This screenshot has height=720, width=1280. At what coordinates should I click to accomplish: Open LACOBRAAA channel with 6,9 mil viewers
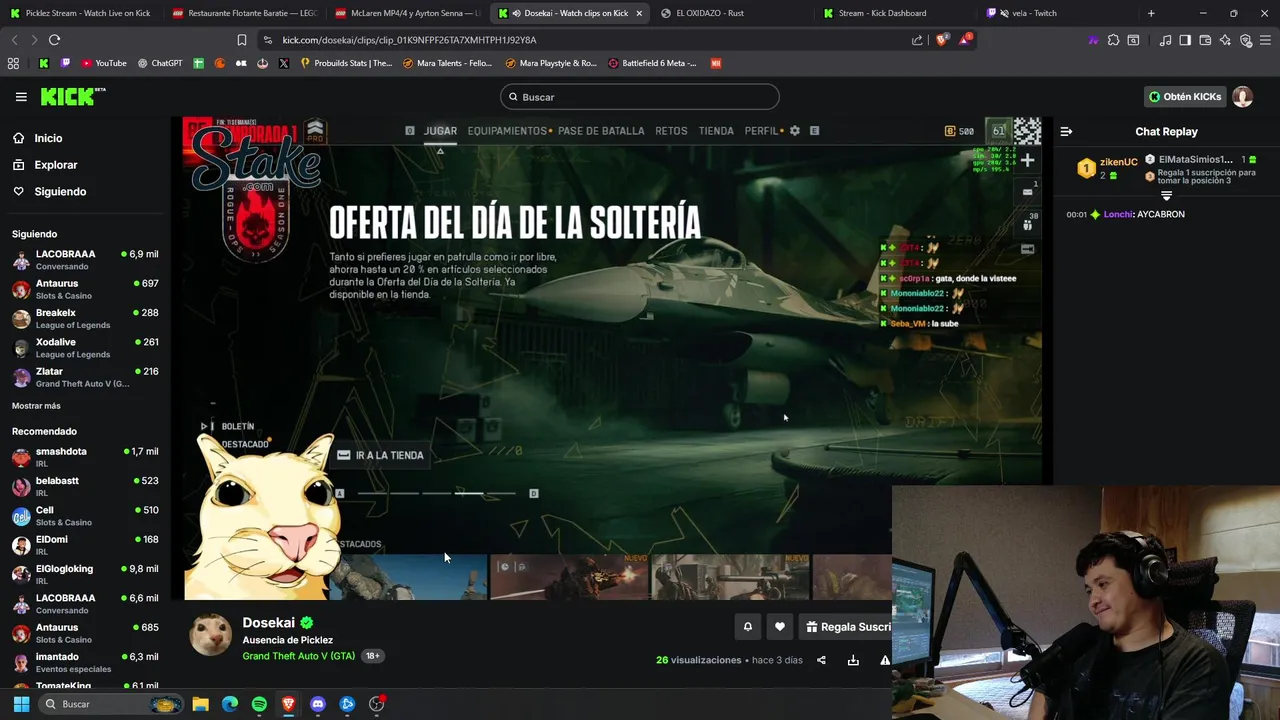click(x=85, y=260)
